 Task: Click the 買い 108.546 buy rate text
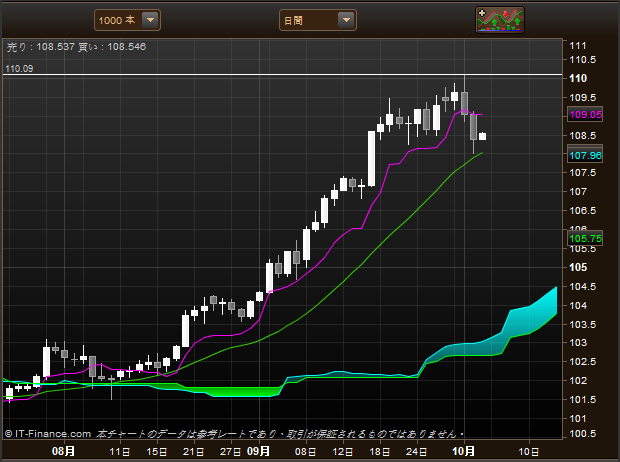tap(112, 47)
